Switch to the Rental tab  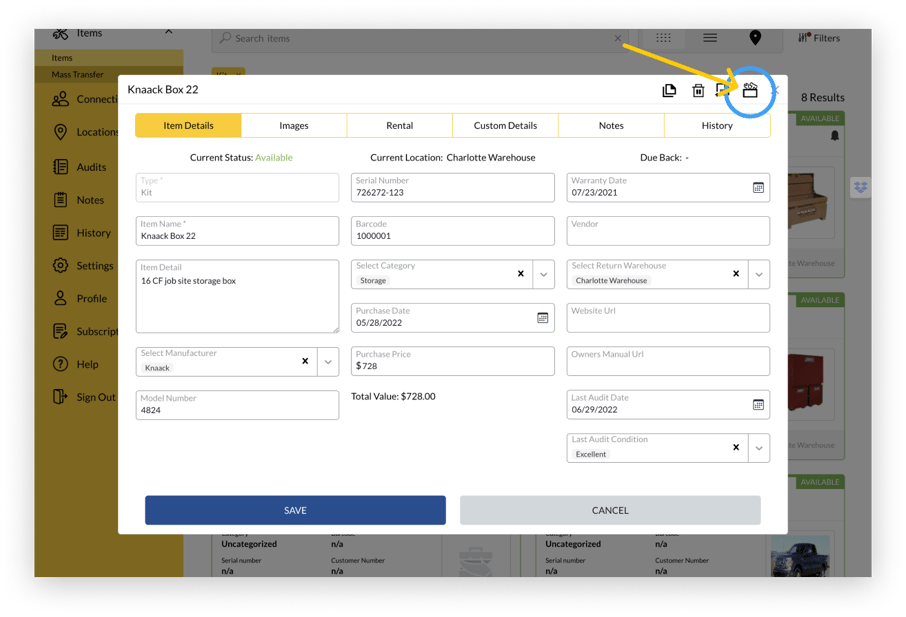(x=399, y=126)
